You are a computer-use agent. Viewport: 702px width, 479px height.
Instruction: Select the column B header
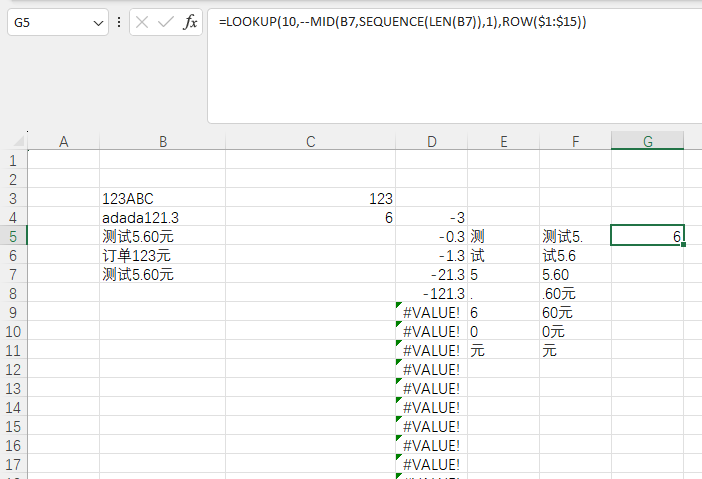click(x=163, y=141)
